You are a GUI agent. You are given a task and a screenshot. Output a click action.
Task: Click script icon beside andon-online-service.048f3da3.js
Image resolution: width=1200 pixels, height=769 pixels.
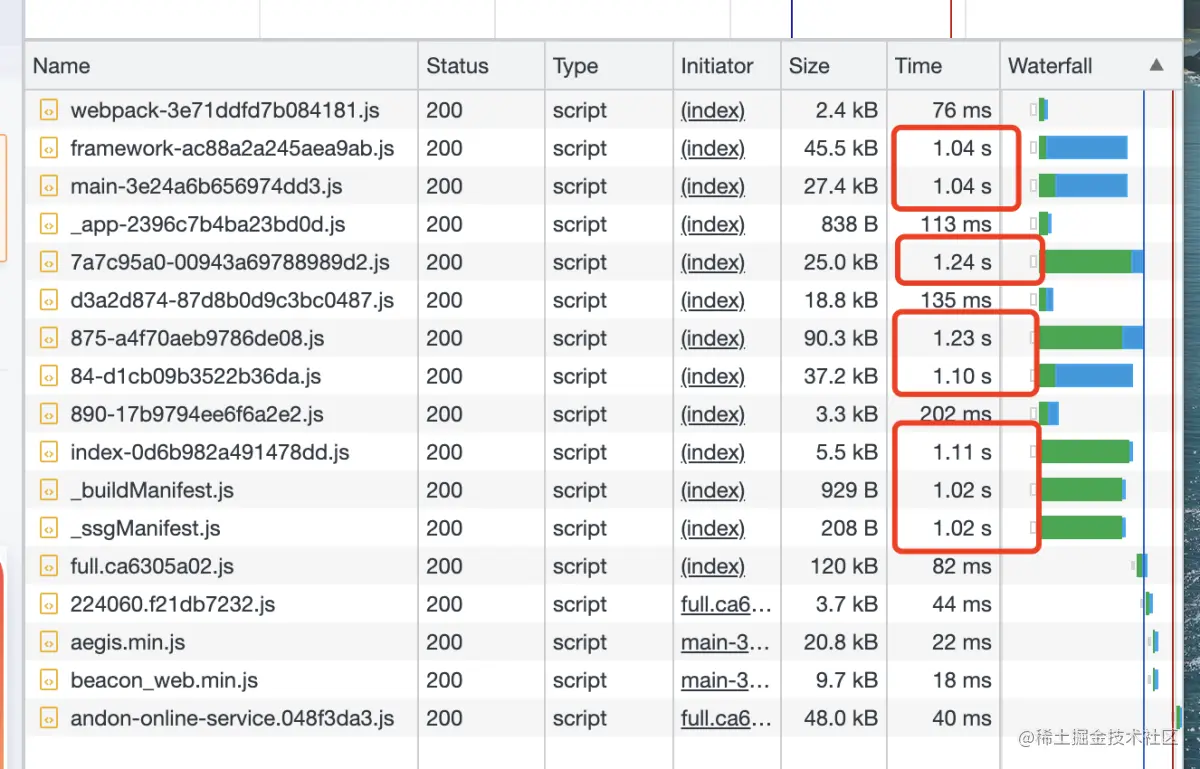[x=48, y=718]
